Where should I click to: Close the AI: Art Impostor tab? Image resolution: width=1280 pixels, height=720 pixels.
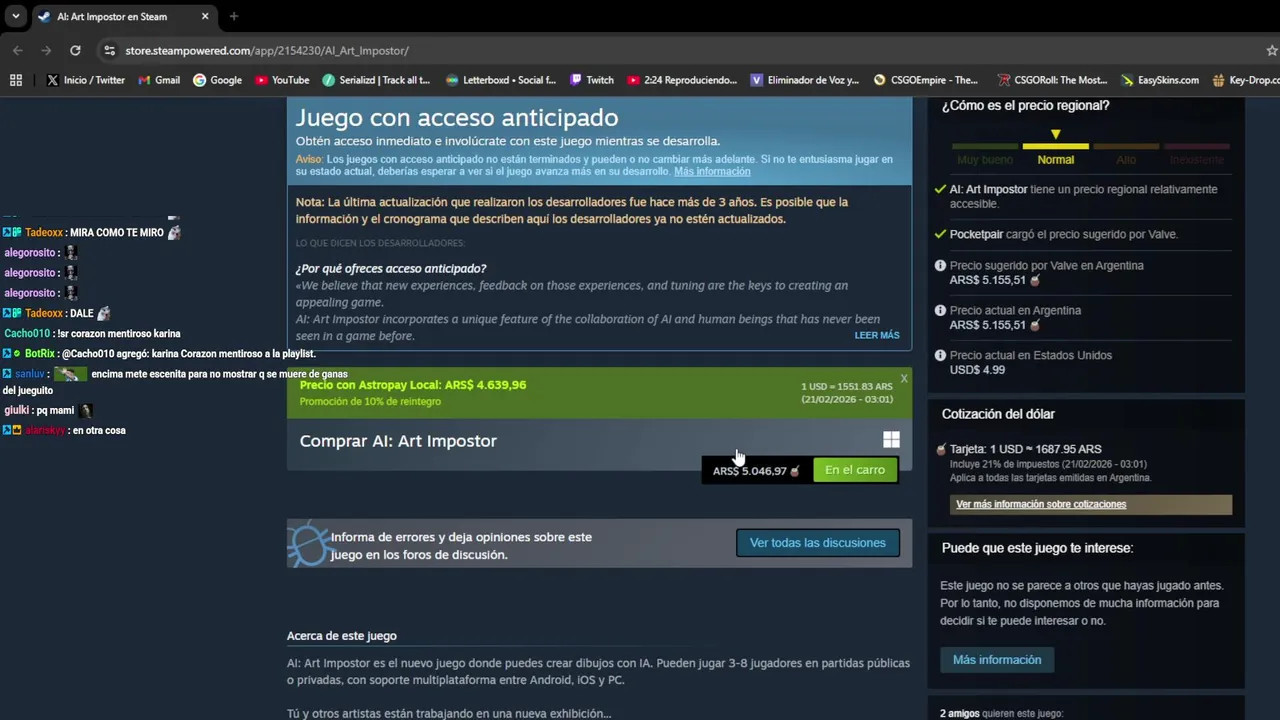pos(205,16)
